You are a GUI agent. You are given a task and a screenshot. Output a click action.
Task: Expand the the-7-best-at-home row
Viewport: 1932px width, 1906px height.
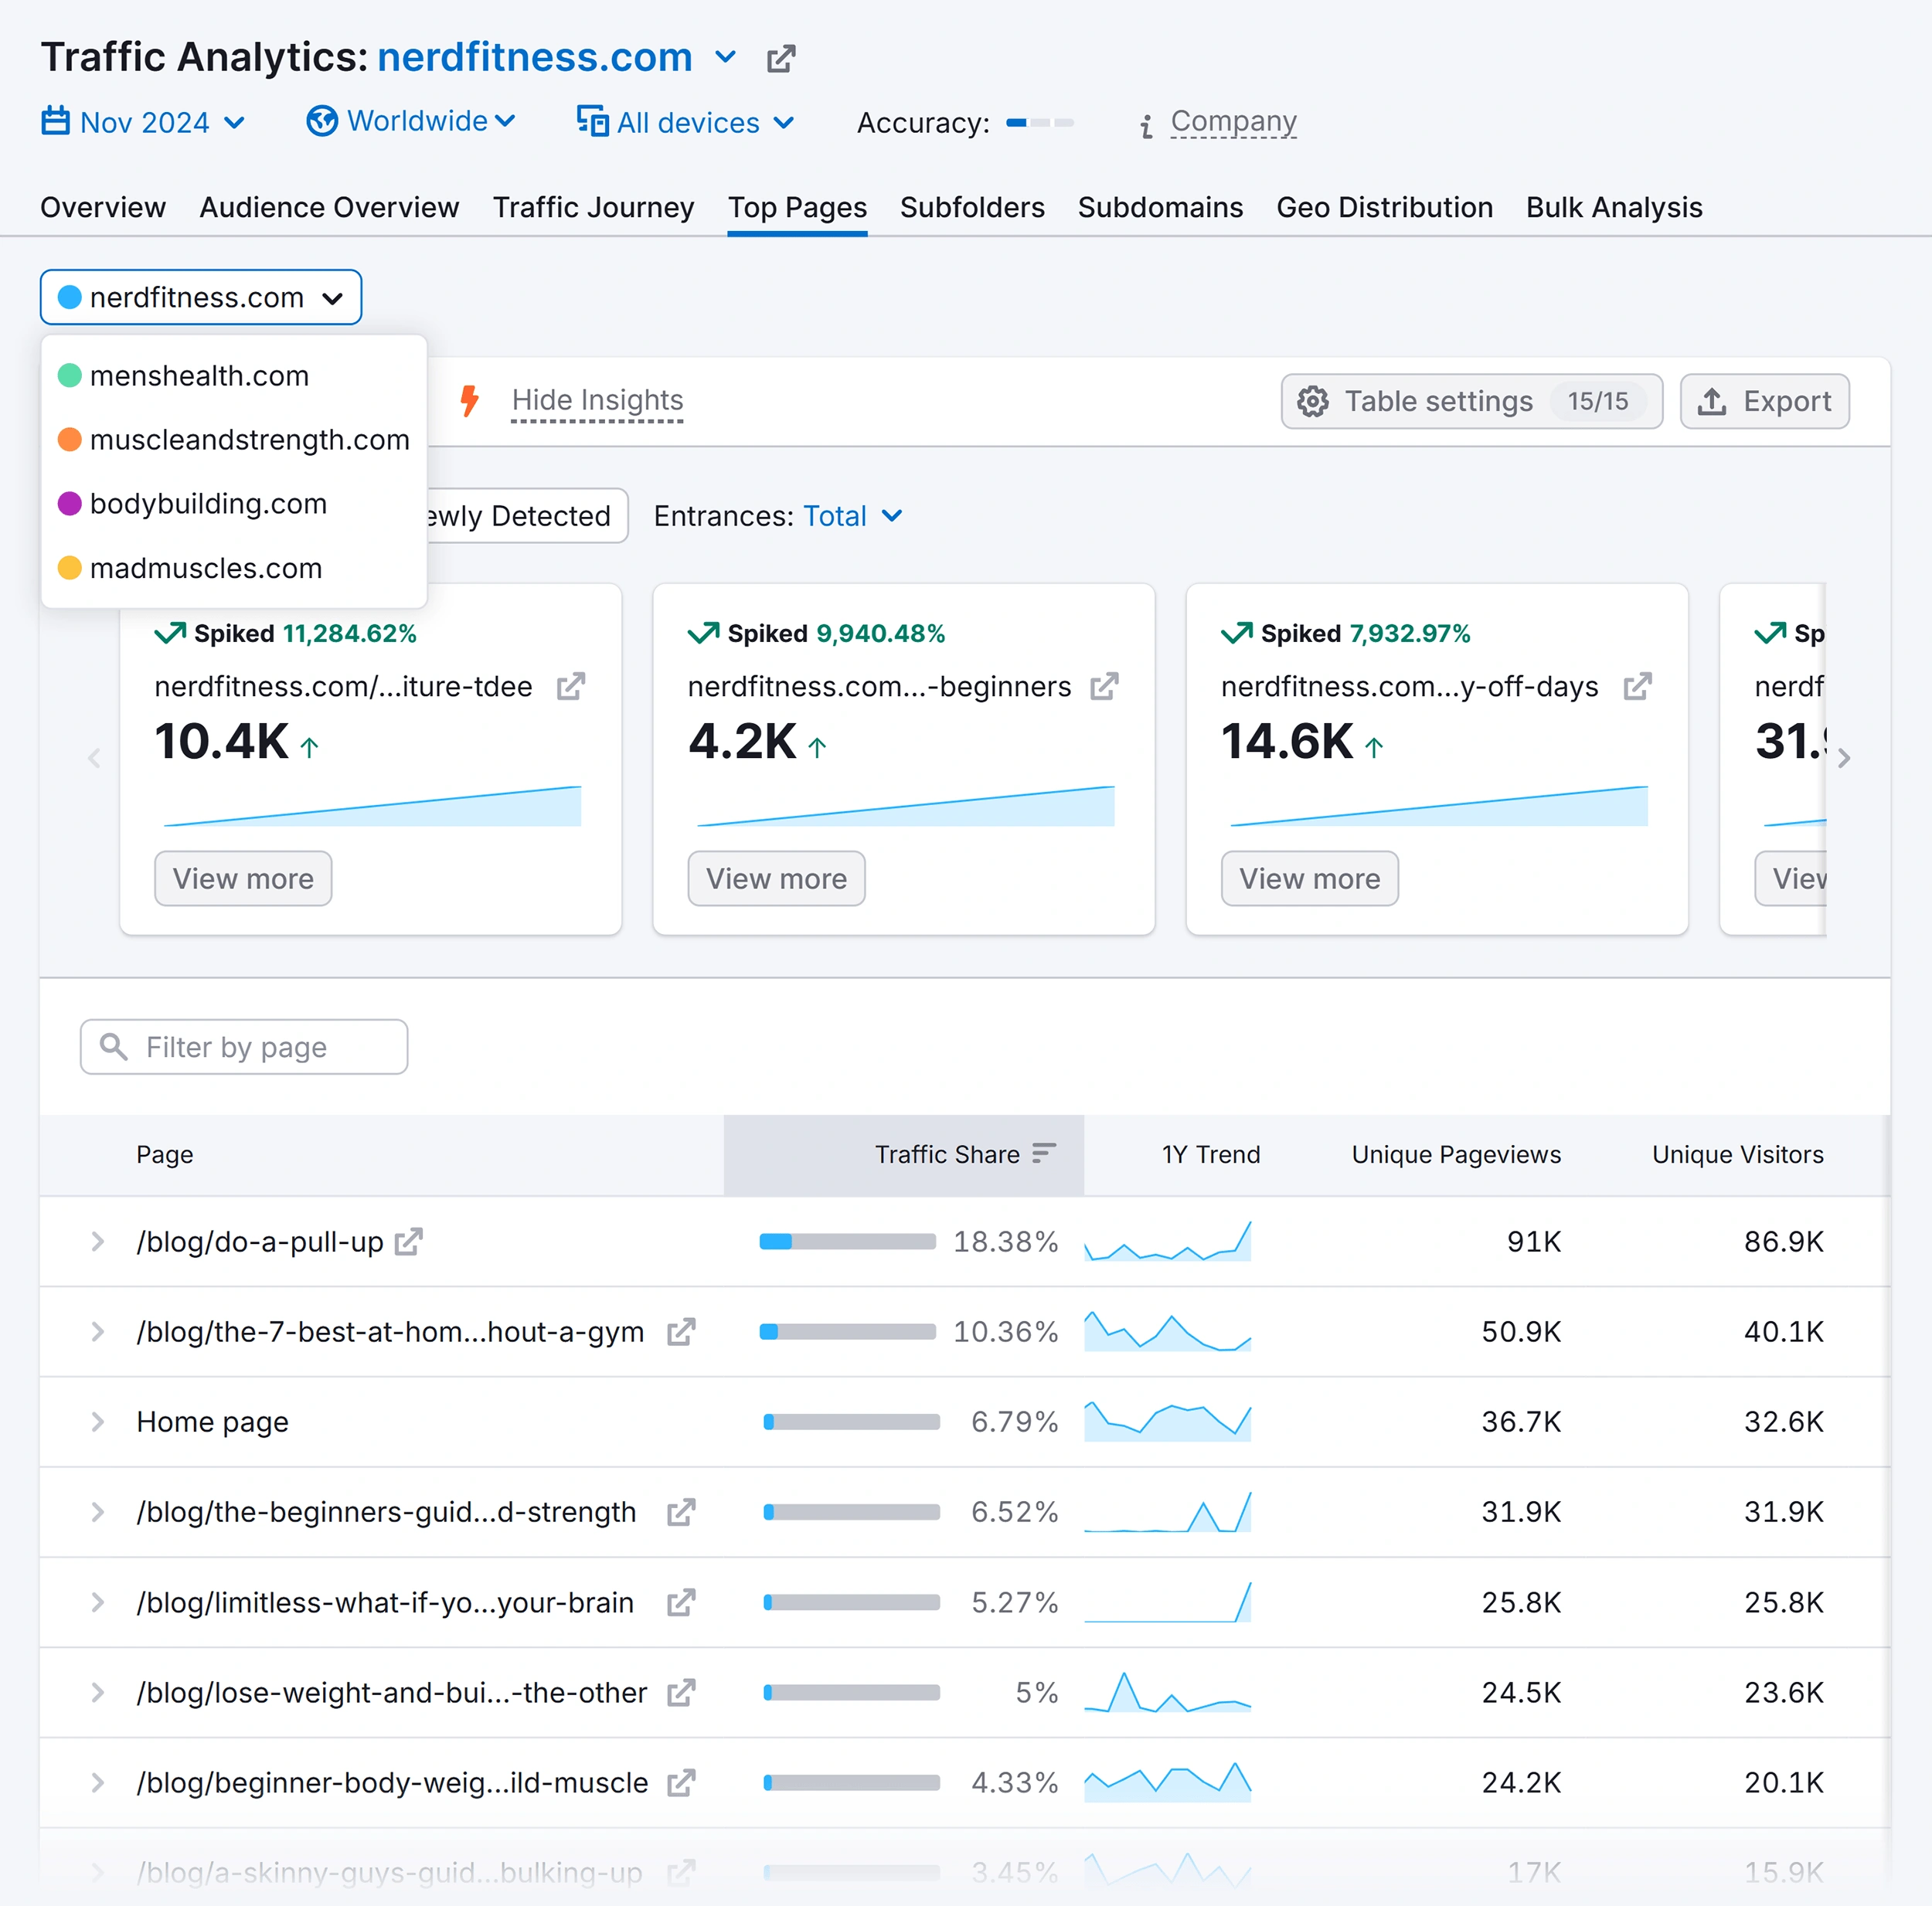[97, 1331]
